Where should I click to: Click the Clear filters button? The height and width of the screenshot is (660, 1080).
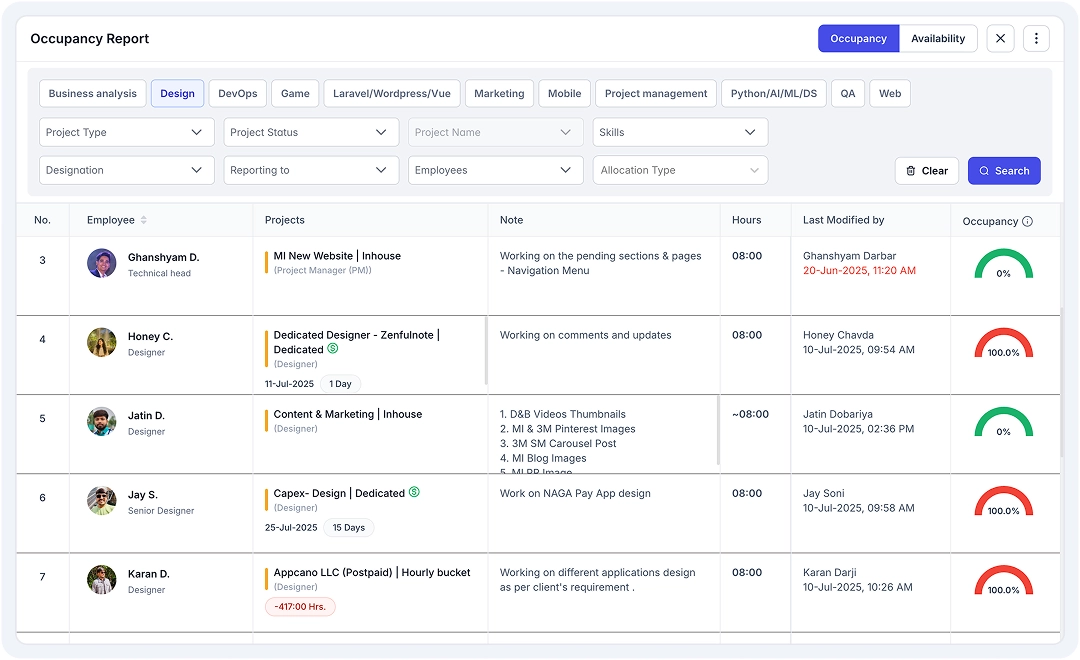click(x=926, y=171)
